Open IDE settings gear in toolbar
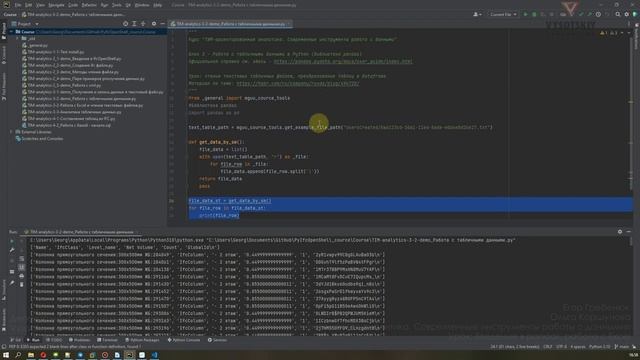Image resolution: width=640 pixels, height=360 pixels. point(627,14)
